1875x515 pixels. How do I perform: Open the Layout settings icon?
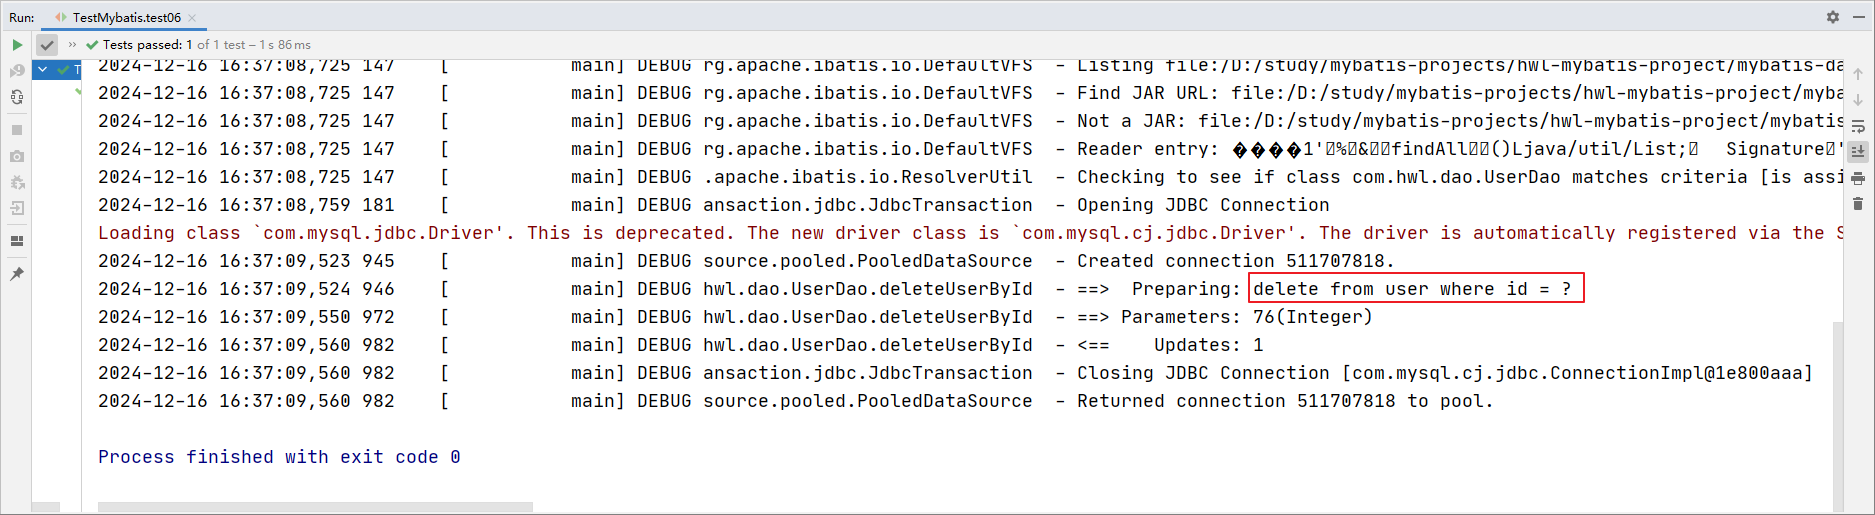pyautogui.click(x=17, y=241)
